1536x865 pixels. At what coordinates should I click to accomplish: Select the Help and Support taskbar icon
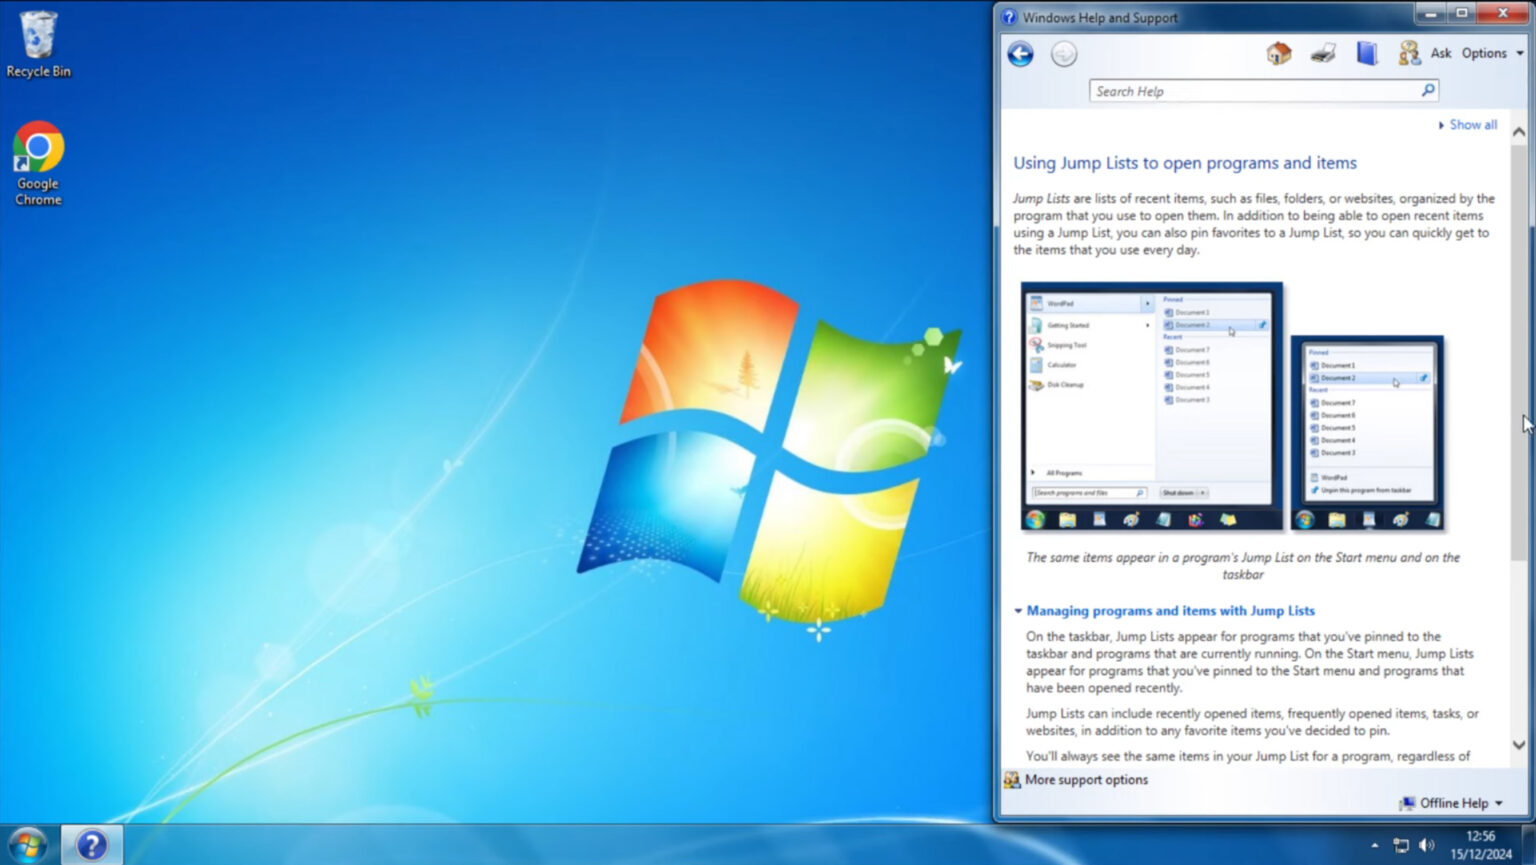(x=91, y=845)
